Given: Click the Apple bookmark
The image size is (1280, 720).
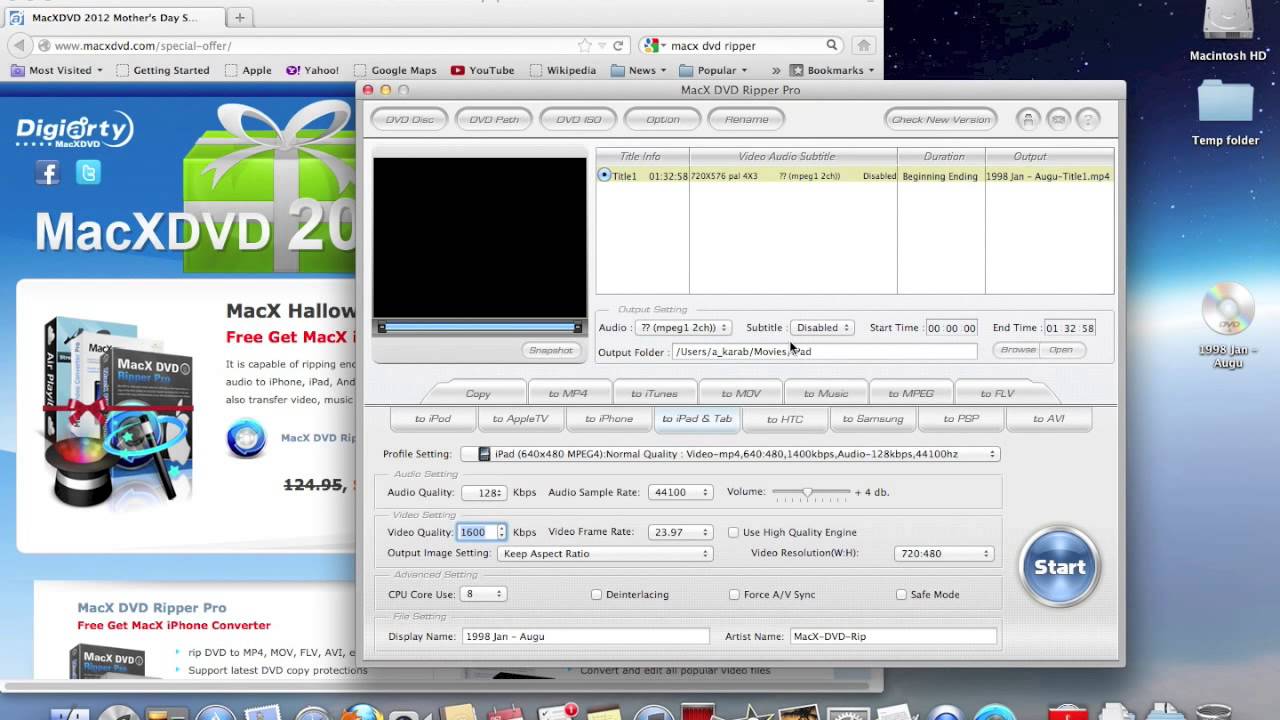Looking at the screenshot, I should [x=248, y=70].
